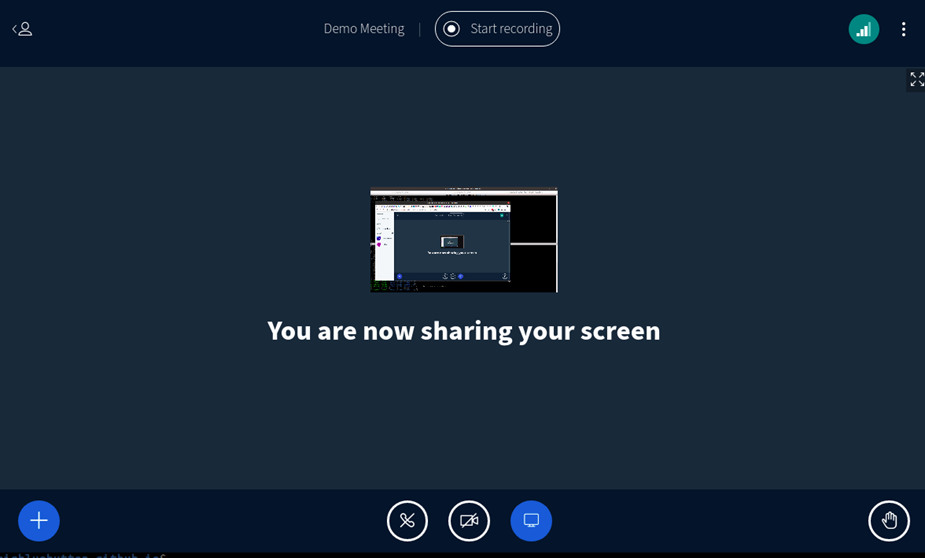Screen dimensions: 925x558
Task: Click the "Start recording" text label
Action: [511, 29]
